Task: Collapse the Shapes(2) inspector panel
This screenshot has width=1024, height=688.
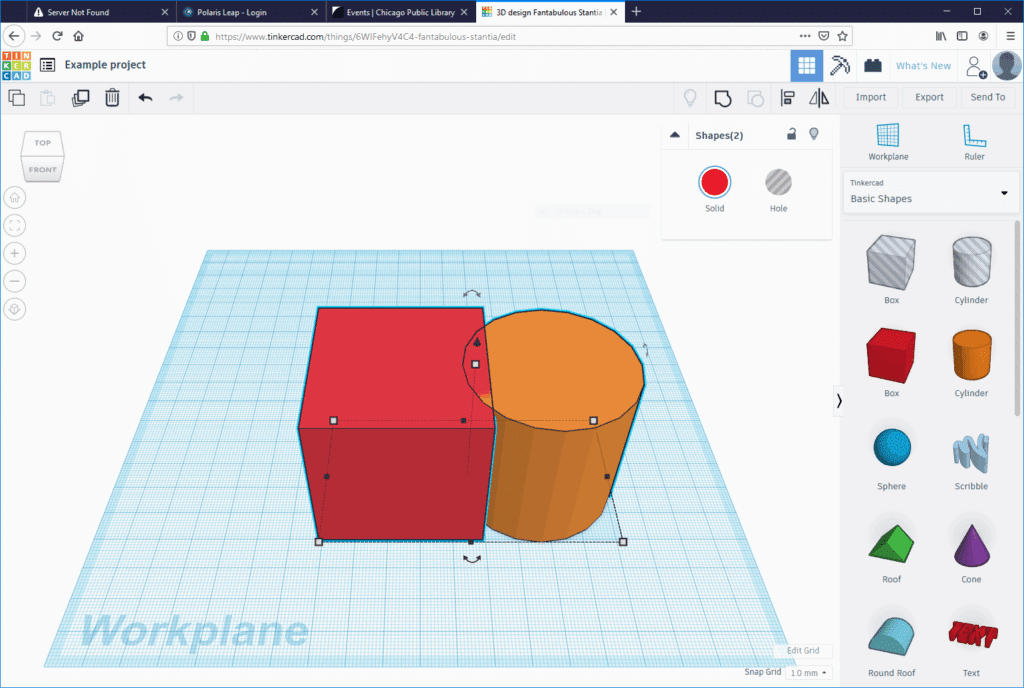Action: coord(674,132)
